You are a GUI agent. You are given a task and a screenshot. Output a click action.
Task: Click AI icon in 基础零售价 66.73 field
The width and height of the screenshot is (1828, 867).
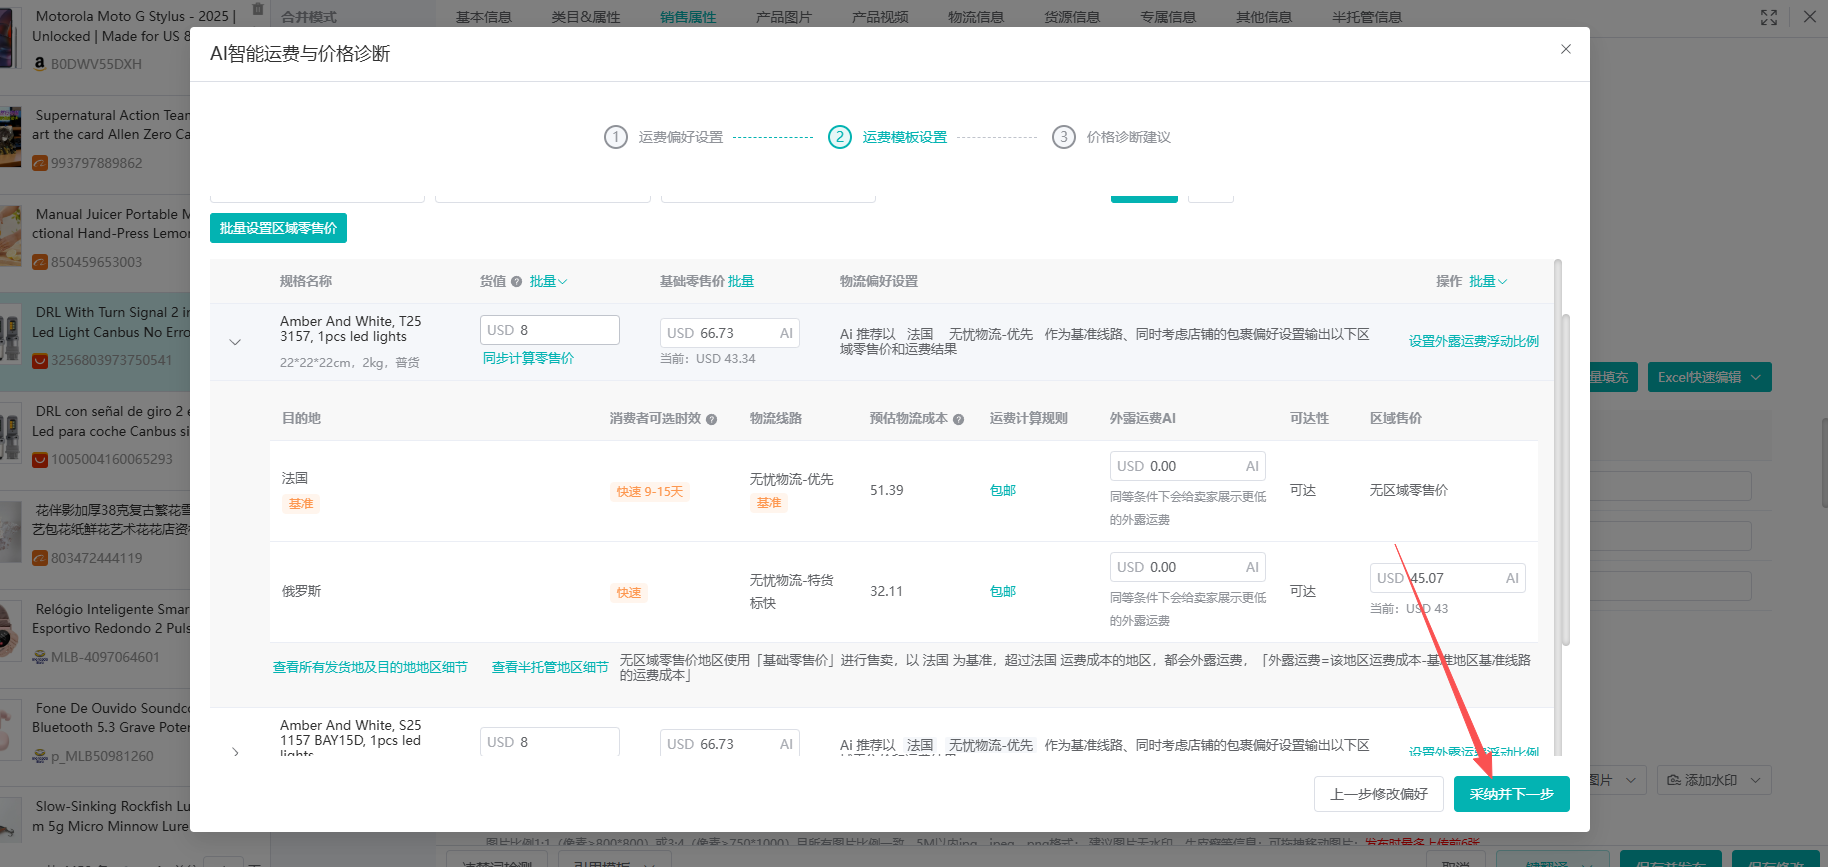coord(786,333)
